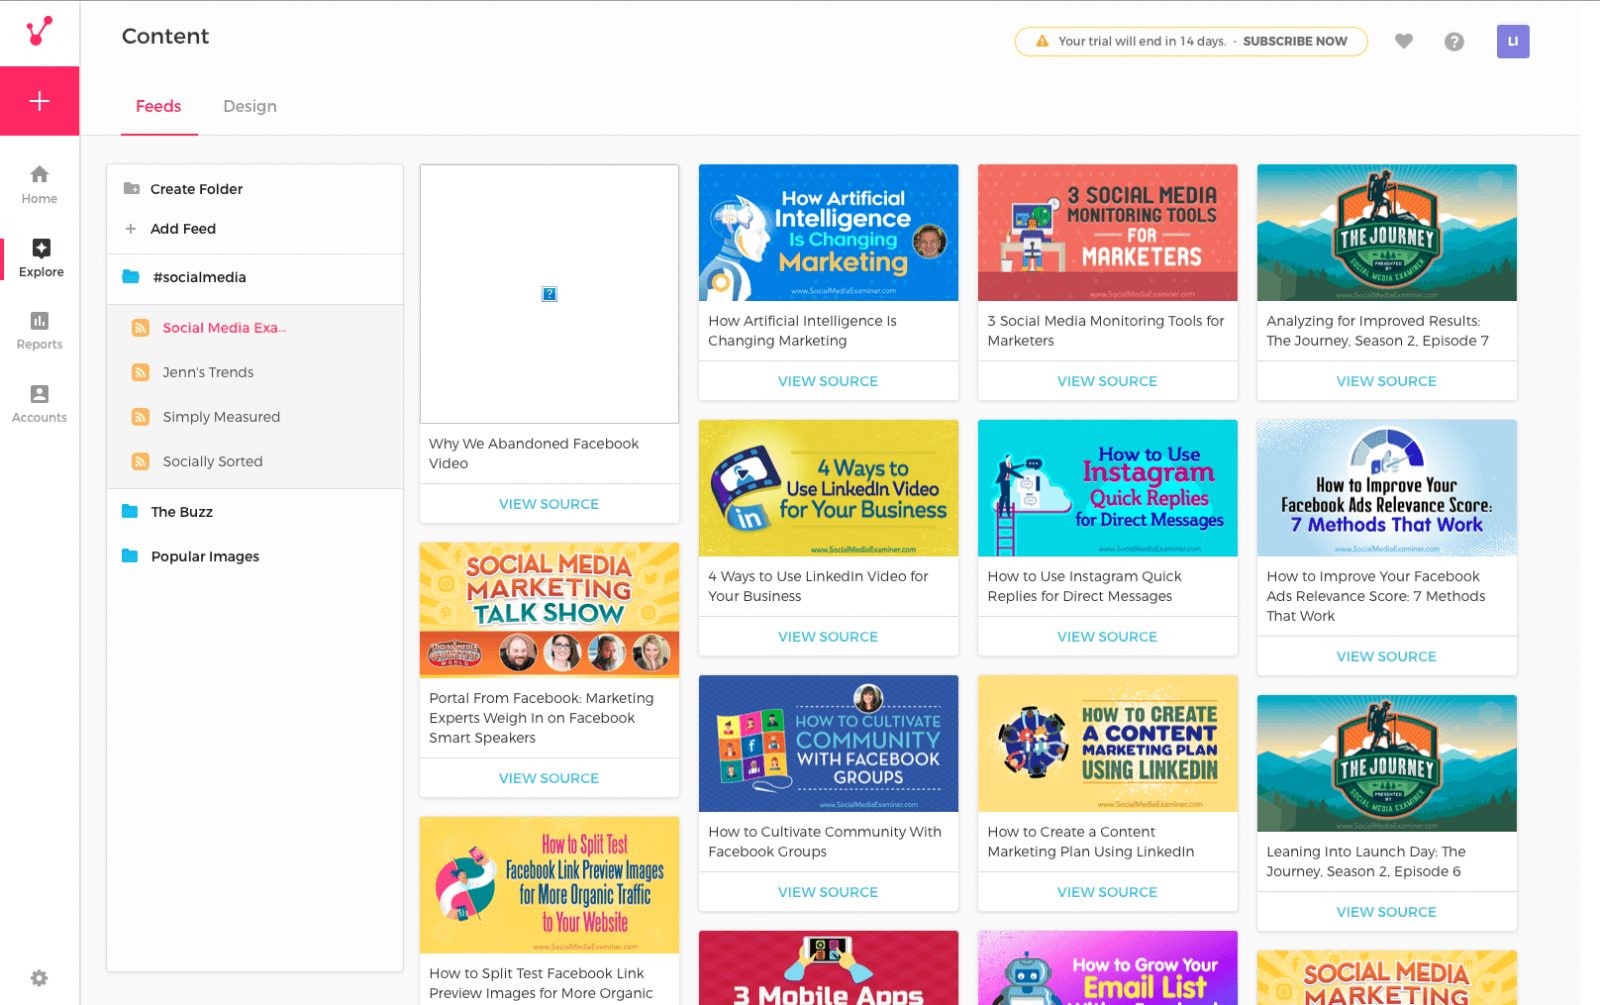The width and height of the screenshot is (1600, 1005).
Task: Open Social Media Marketing Talk Show thumbnail
Action: (549, 610)
